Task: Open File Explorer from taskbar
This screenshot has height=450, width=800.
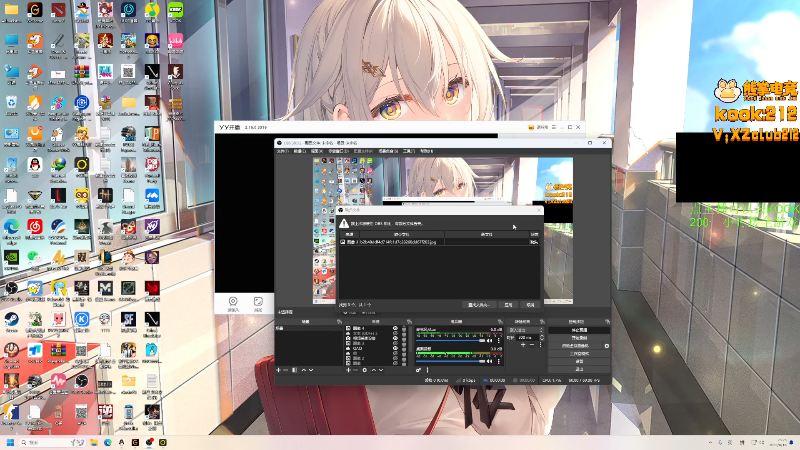Action: pyautogui.click(x=94, y=442)
